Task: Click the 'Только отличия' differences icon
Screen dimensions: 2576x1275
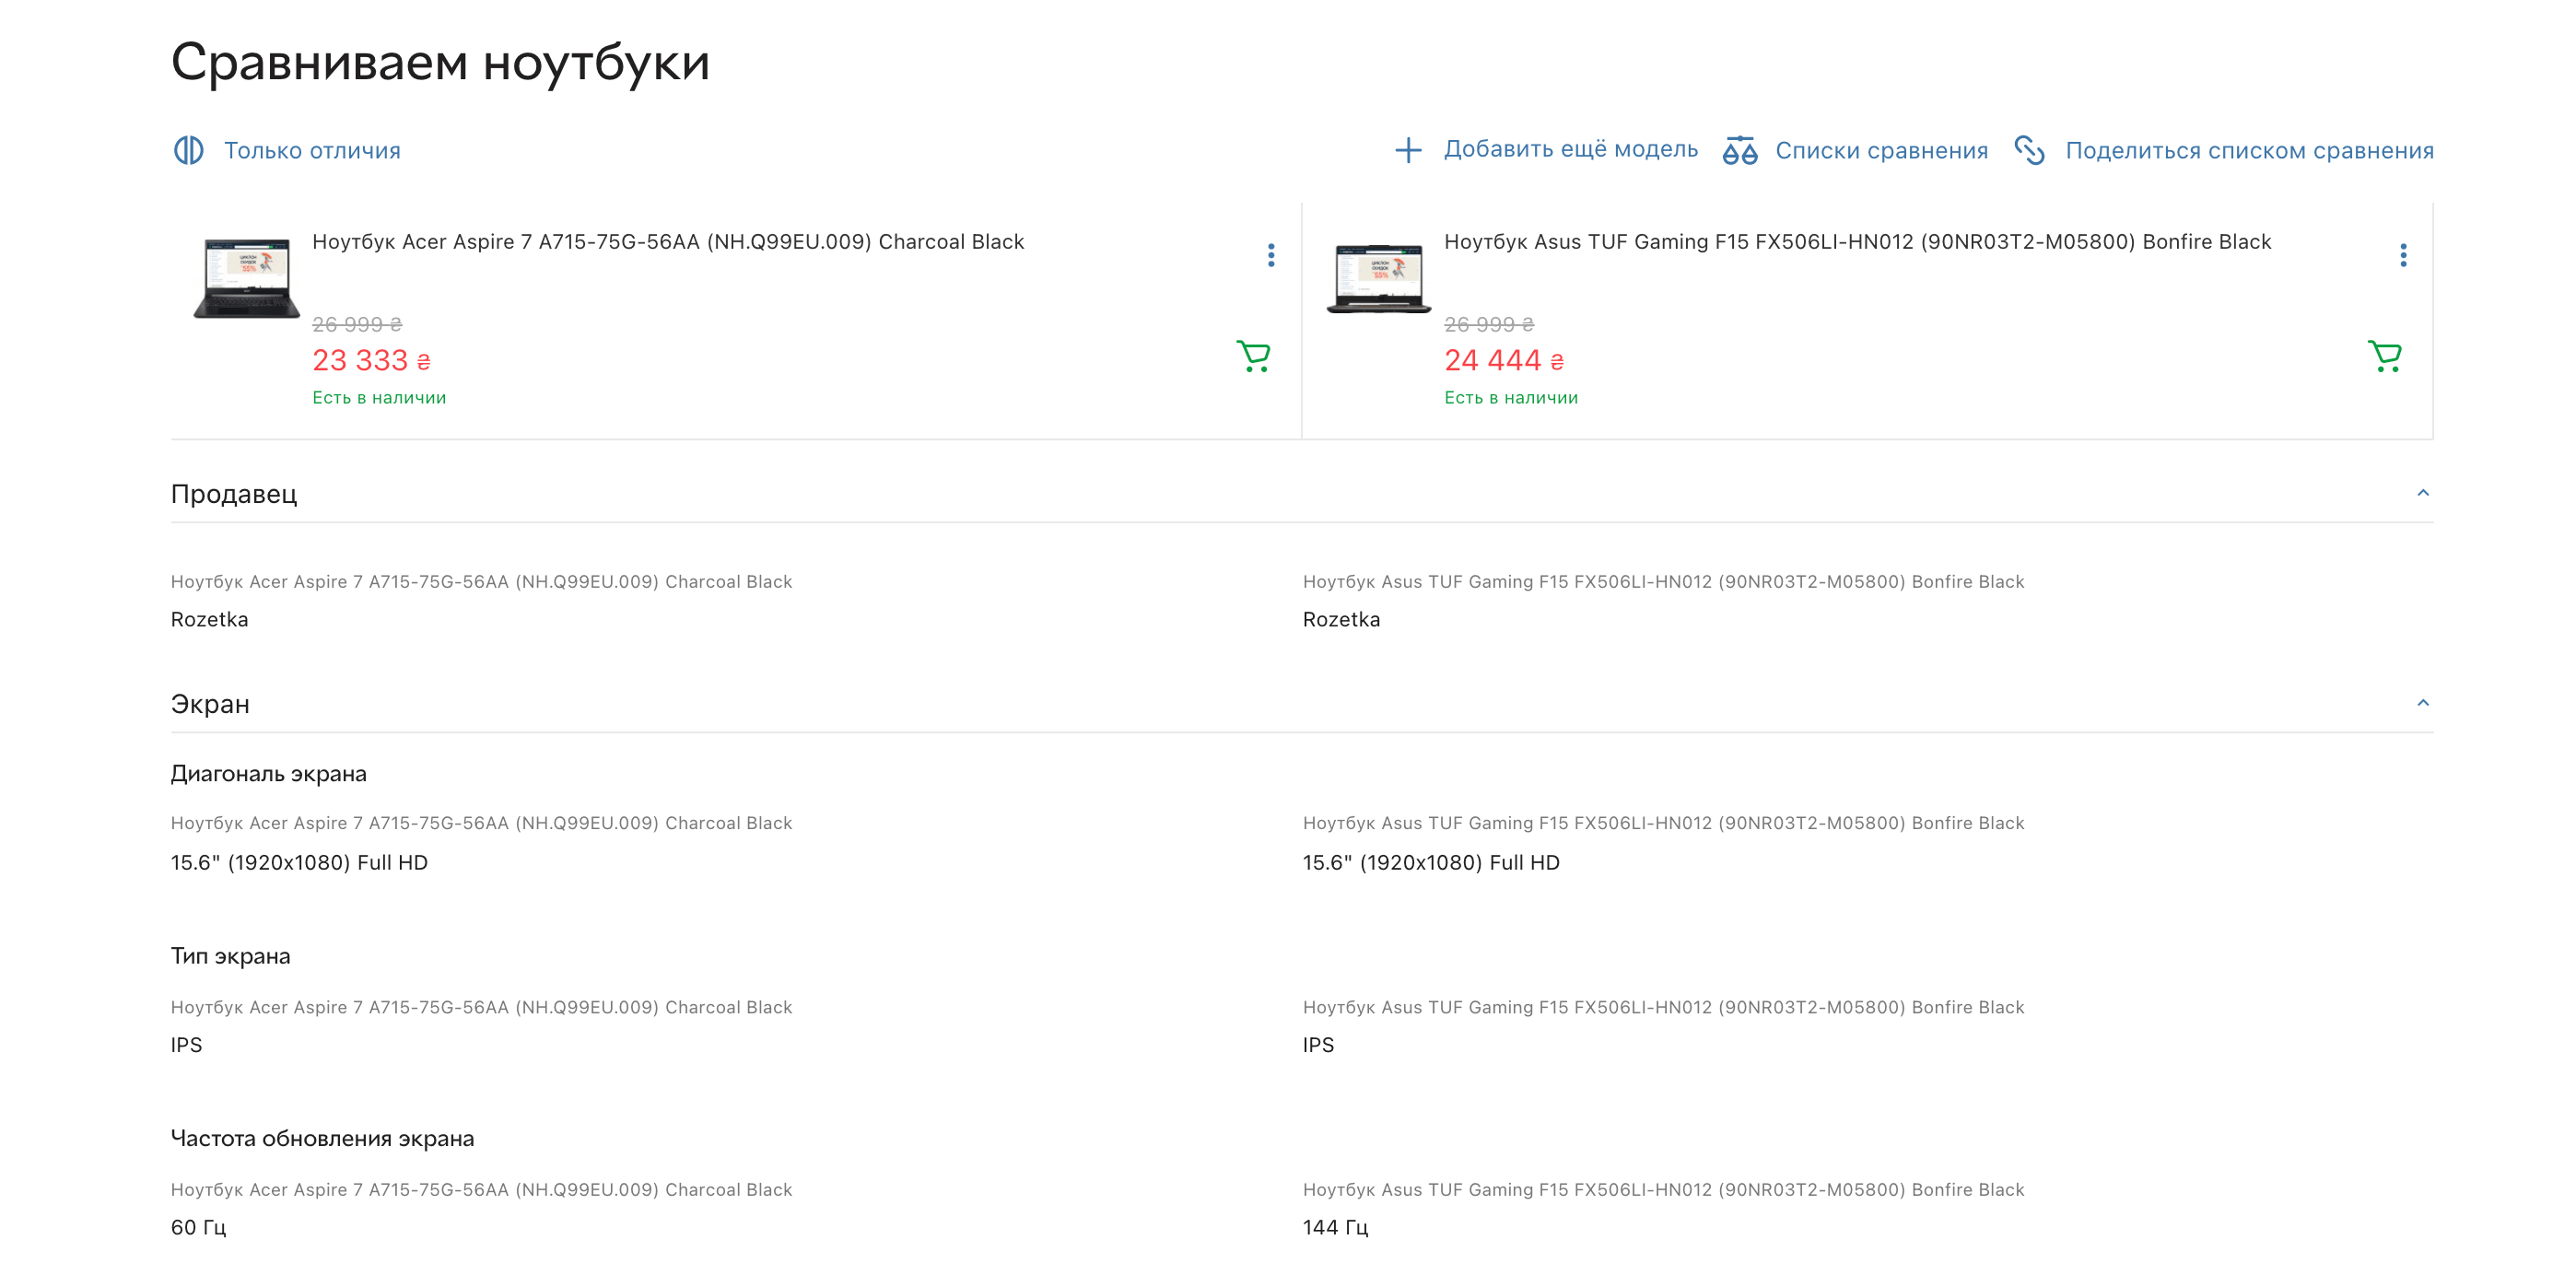Action: pyautogui.click(x=189, y=150)
